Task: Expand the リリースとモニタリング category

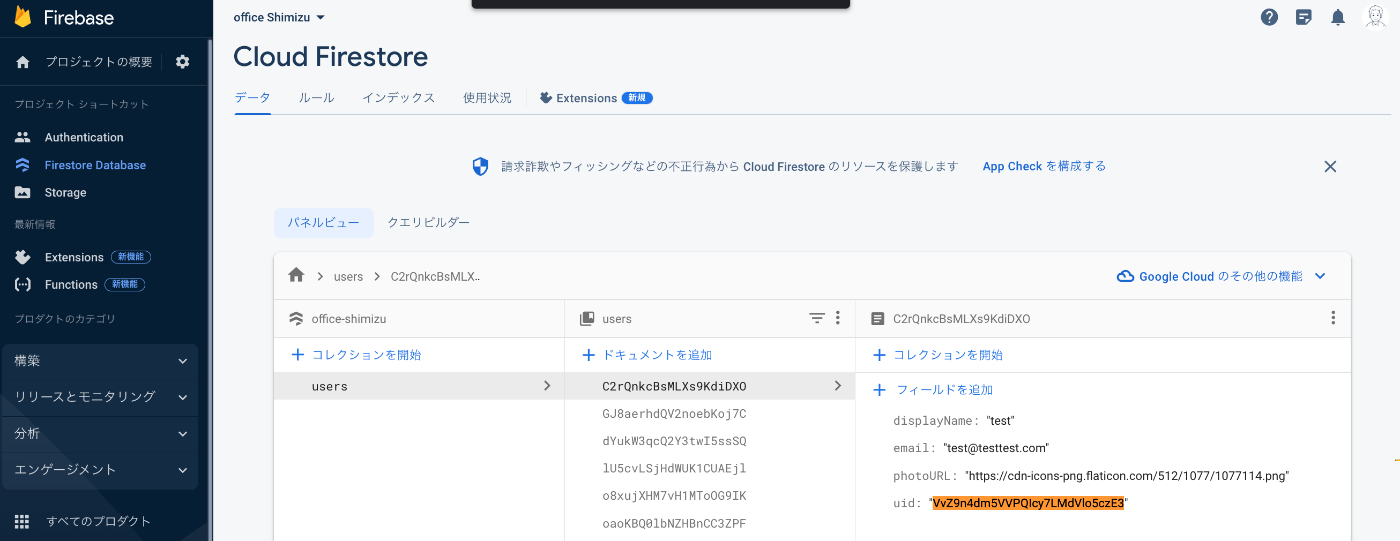Action: [100, 397]
